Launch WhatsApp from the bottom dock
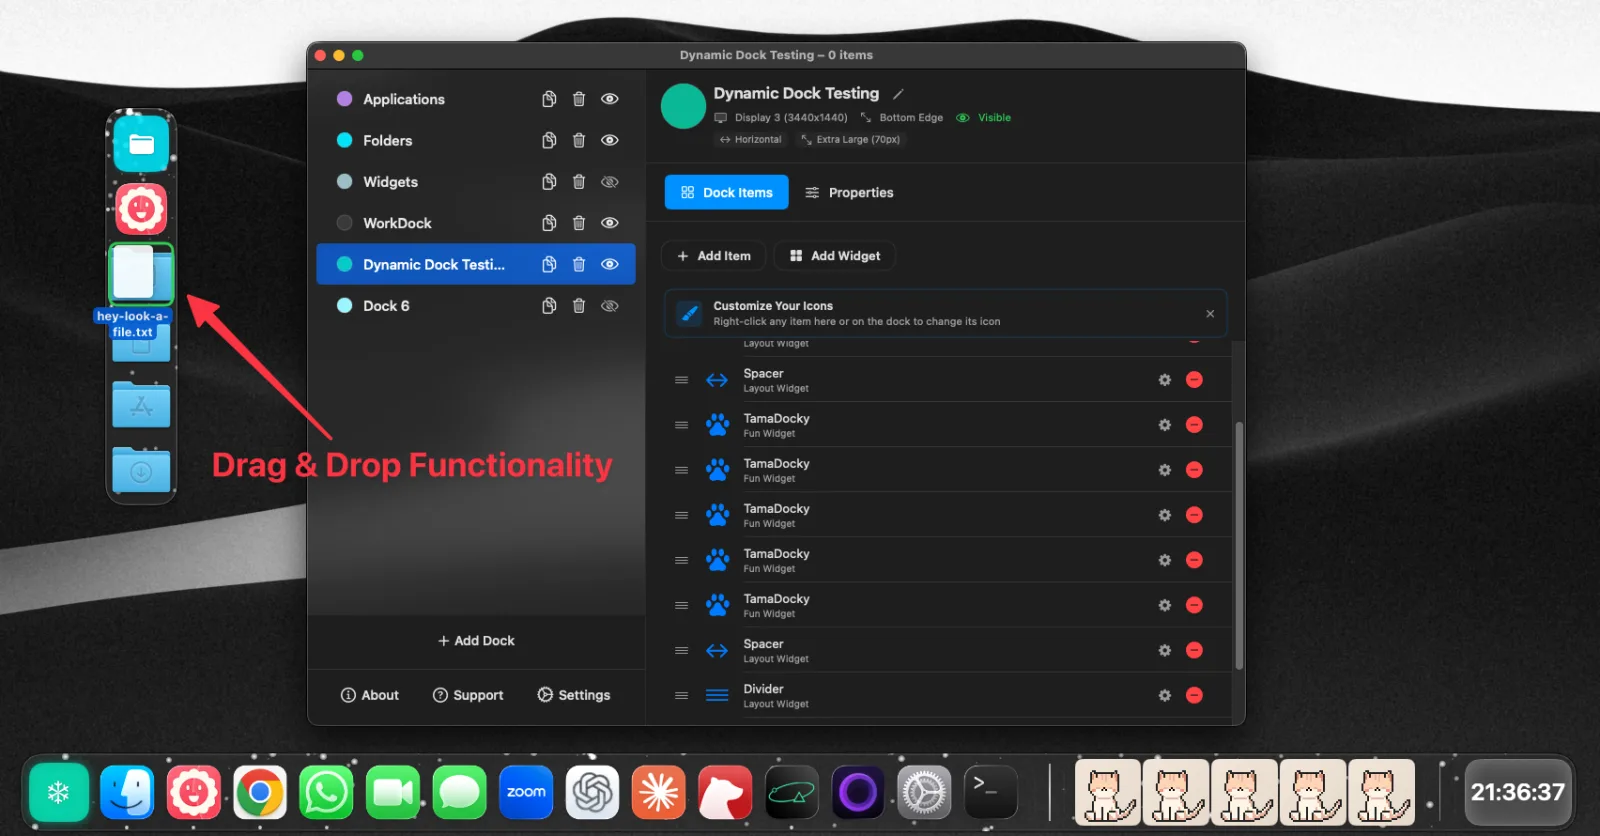 [x=326, y=793]
